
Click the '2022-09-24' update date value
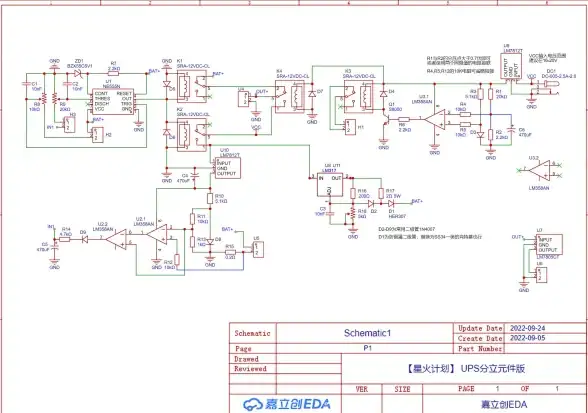click(528, 328)
